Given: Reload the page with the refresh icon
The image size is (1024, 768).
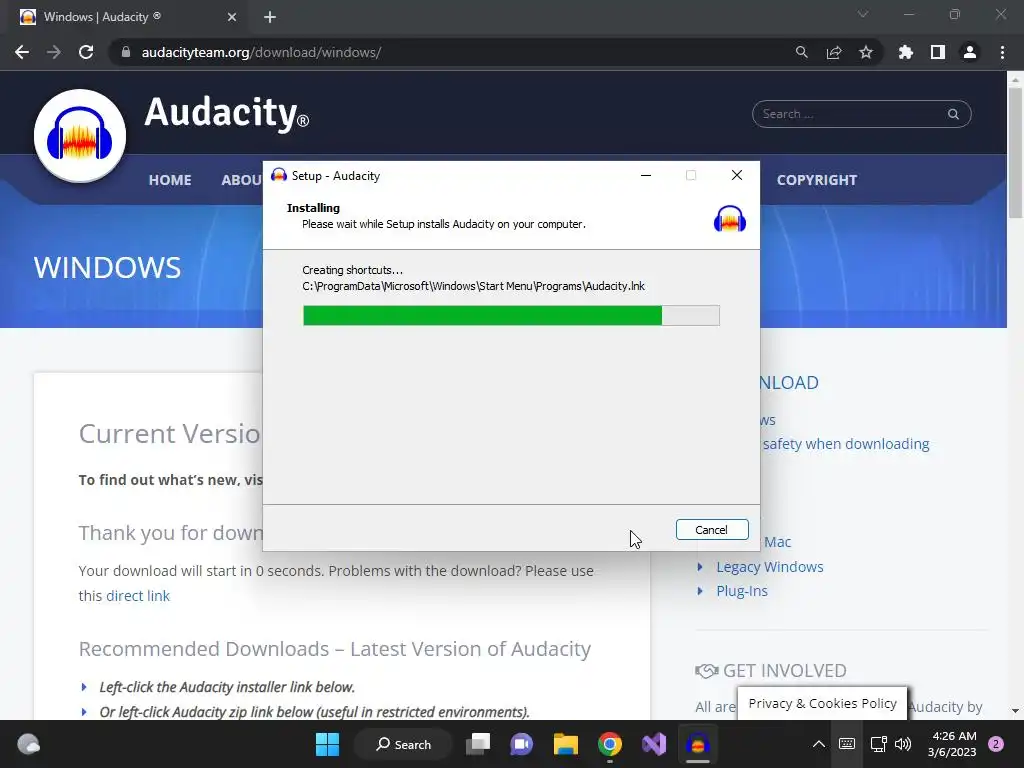Looking at the screenshot, I should click(x=86, y=52).
